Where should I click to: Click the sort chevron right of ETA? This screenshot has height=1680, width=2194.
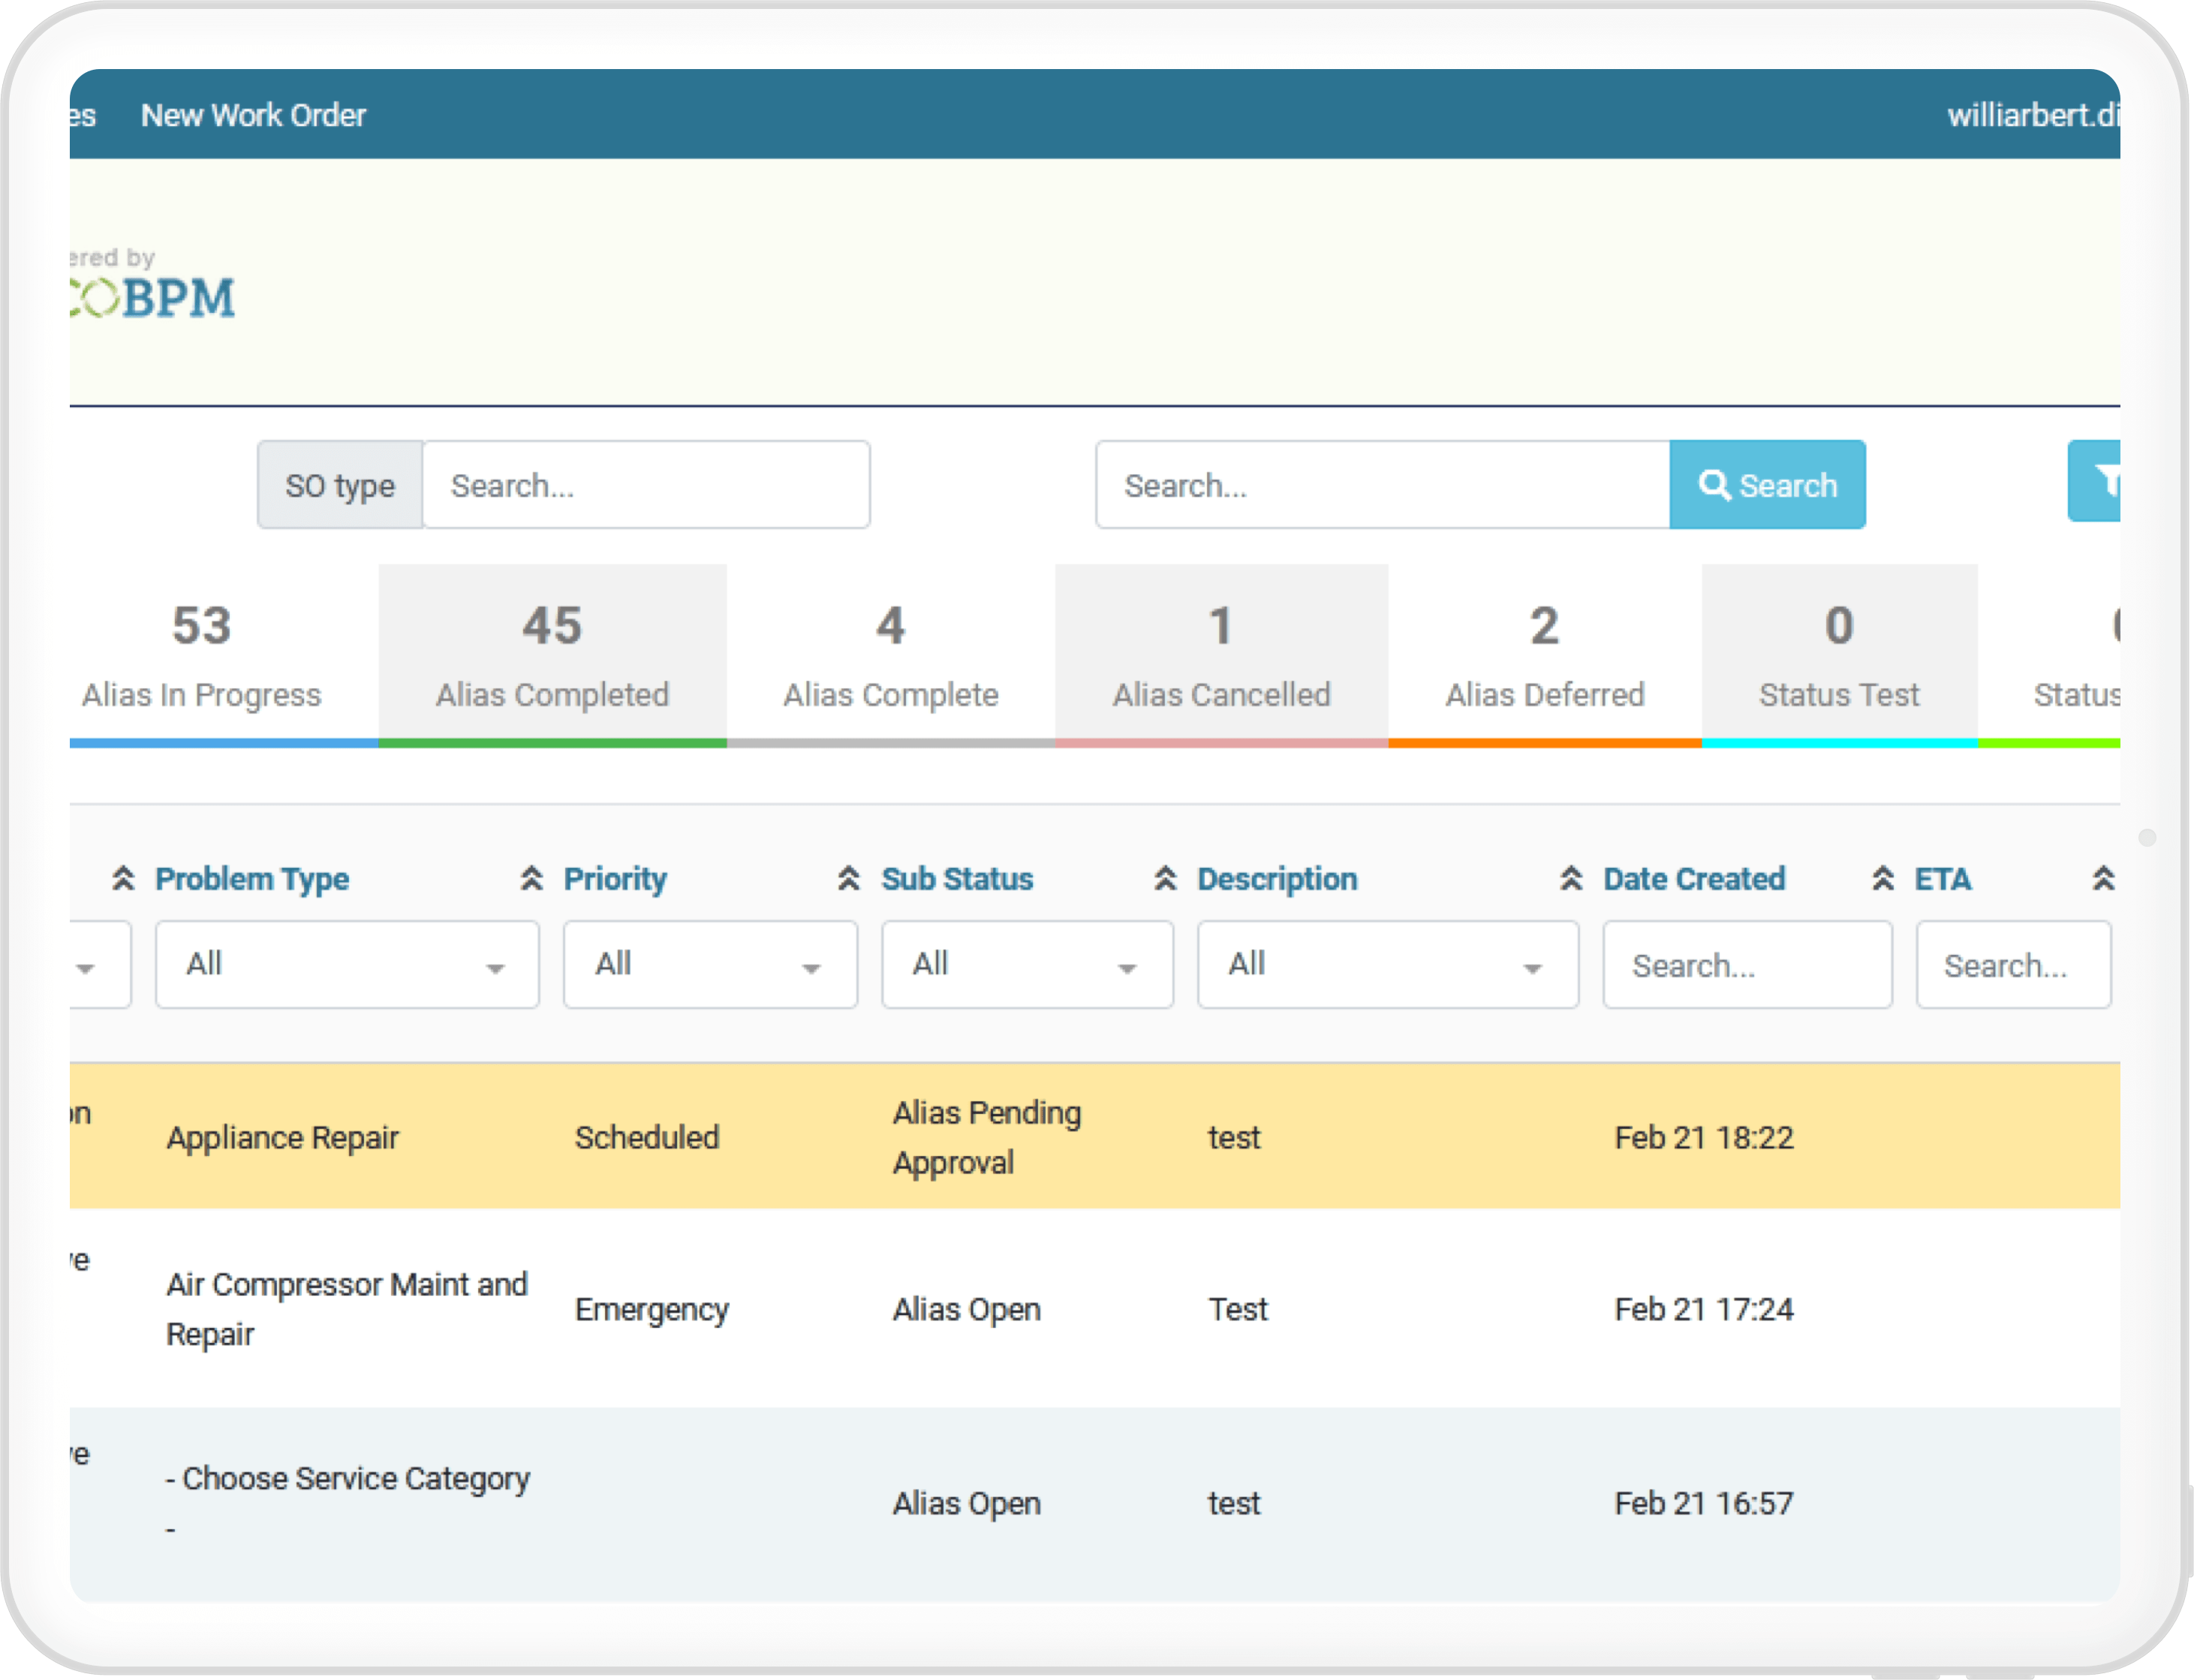[x=2103, y=878]
